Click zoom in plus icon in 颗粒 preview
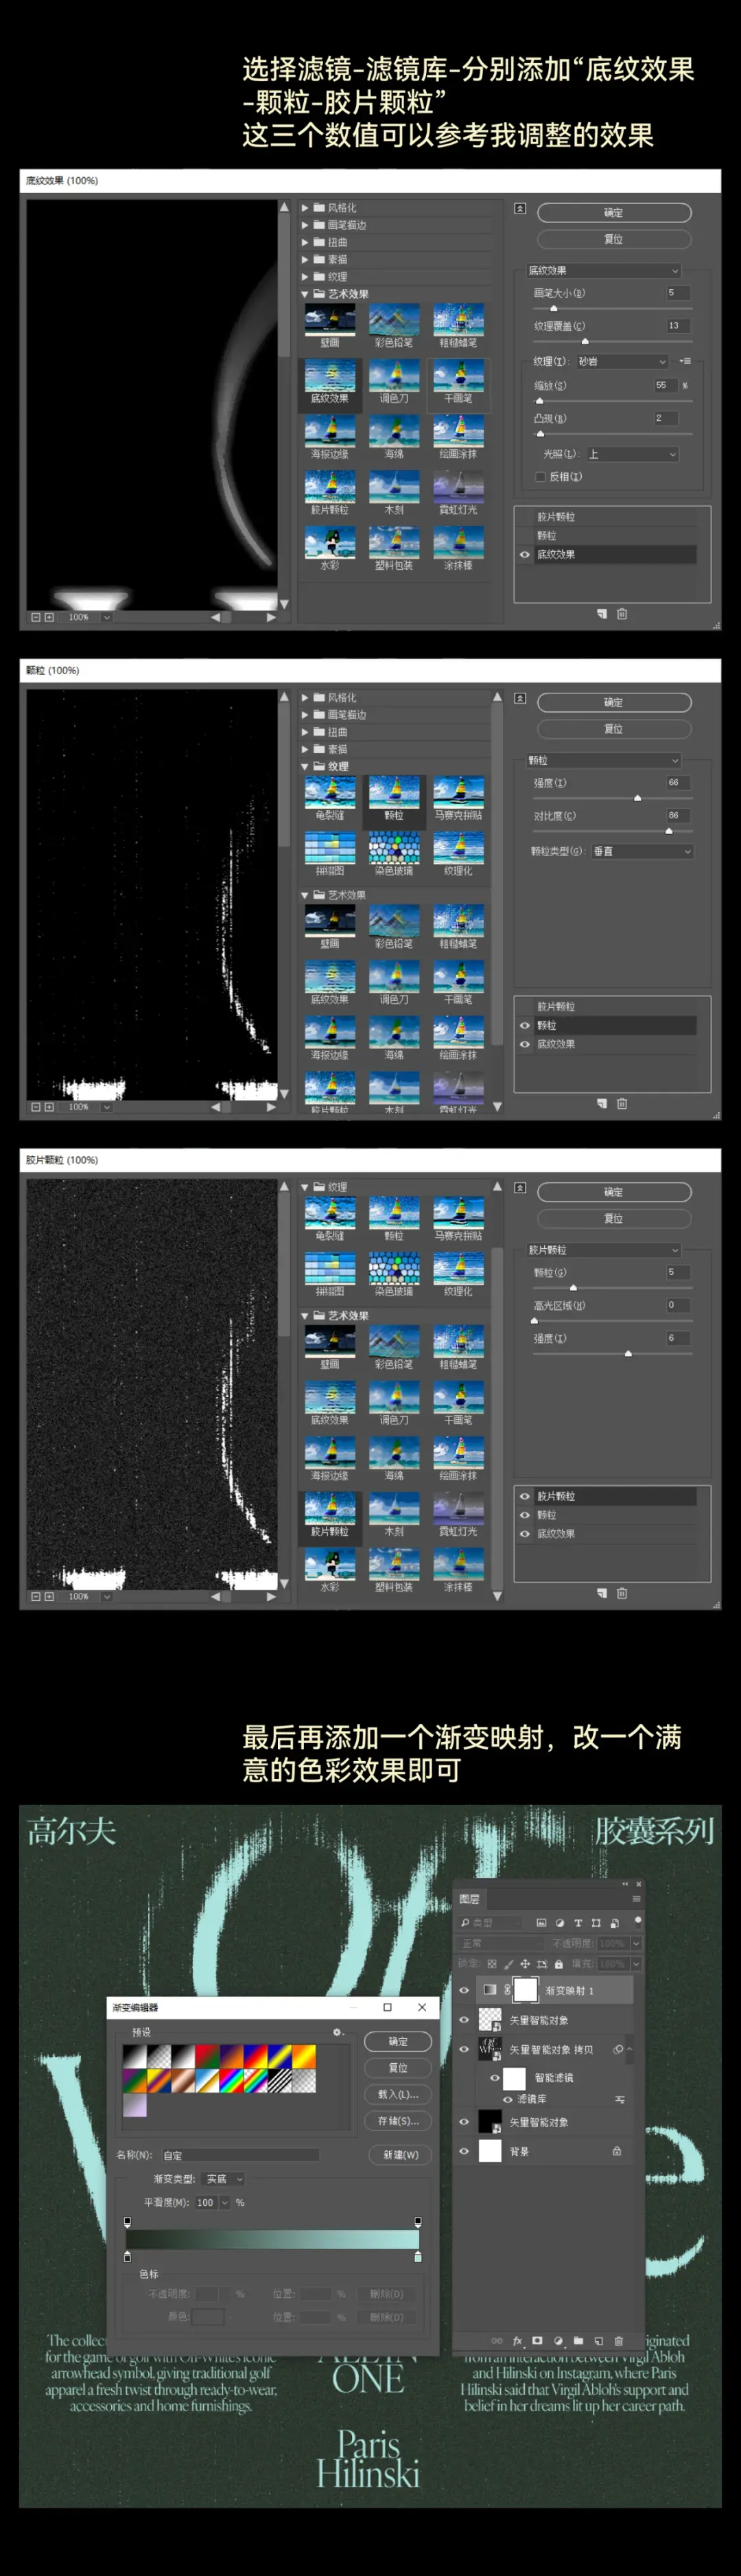 [49, 1107]
